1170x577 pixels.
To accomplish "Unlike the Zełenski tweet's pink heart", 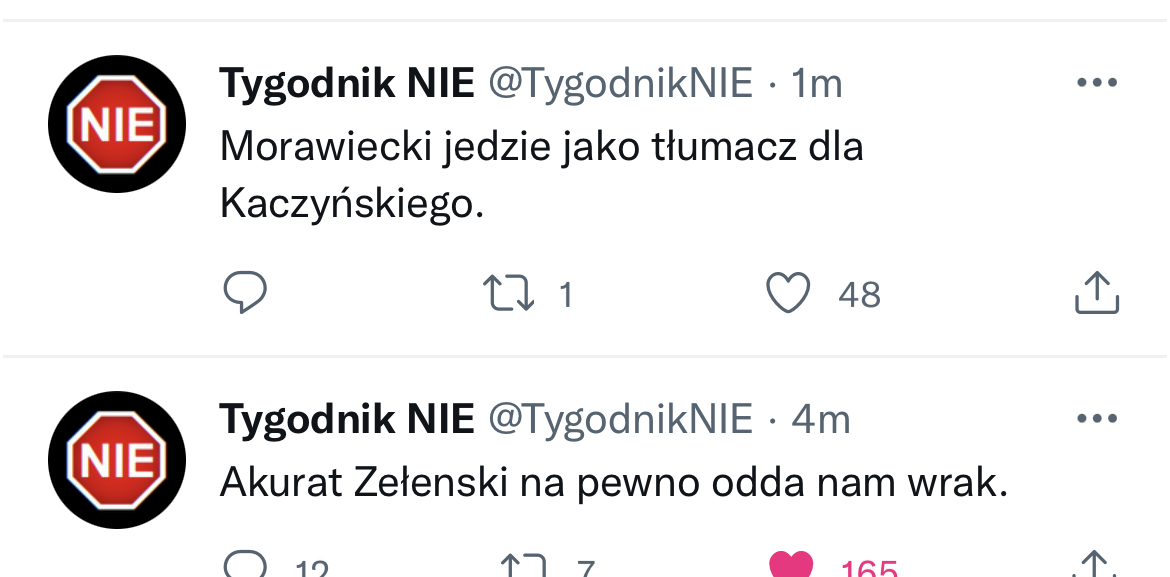I will pos(790,566).
